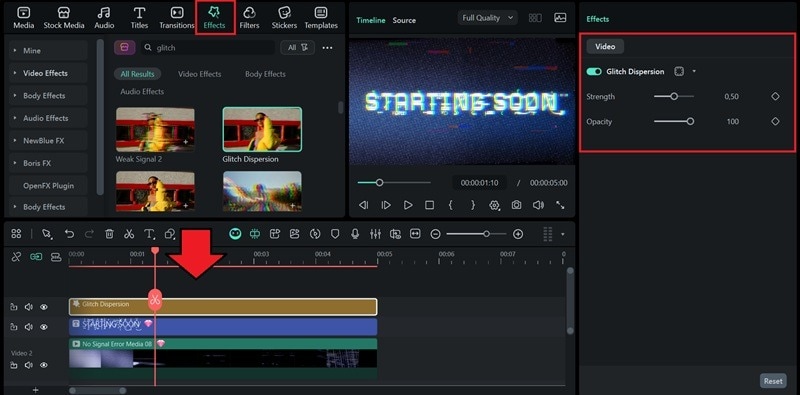Expand the NewBlue FX category
Screen dimensions: 800x395
[x=48, y=140]
